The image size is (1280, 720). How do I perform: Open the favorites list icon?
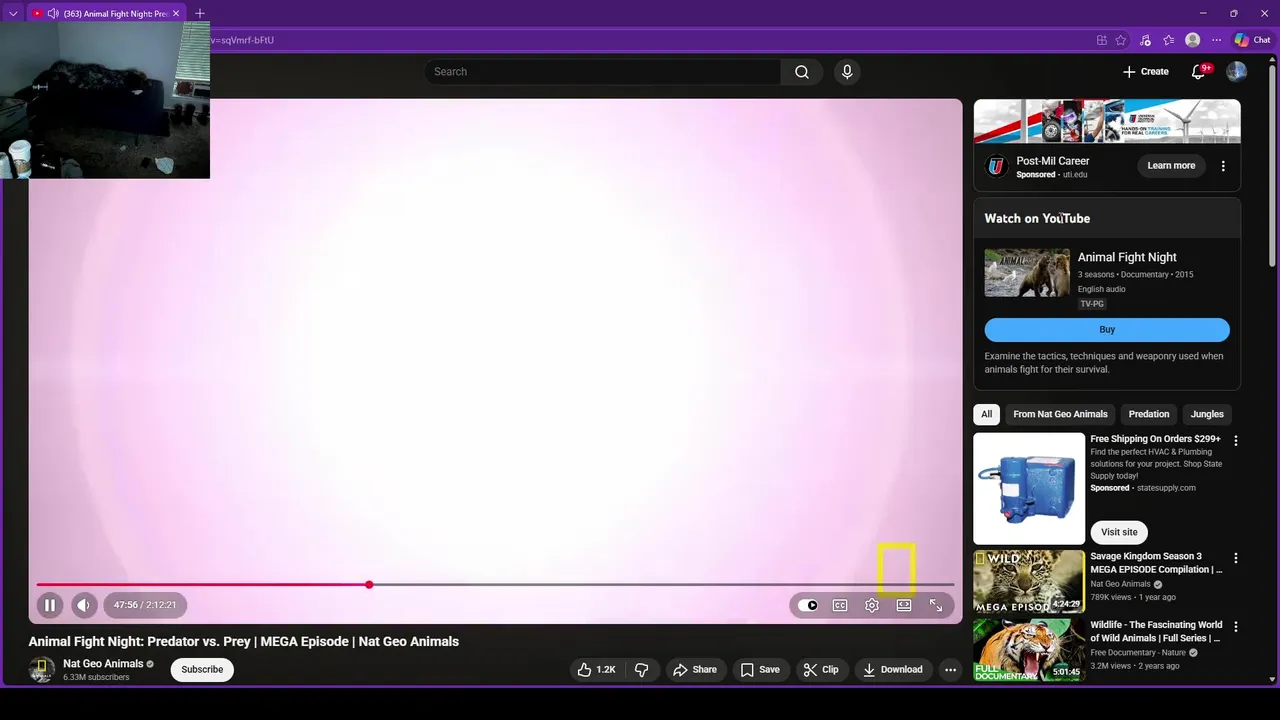pyautogui.click(x=1168, y=40)
